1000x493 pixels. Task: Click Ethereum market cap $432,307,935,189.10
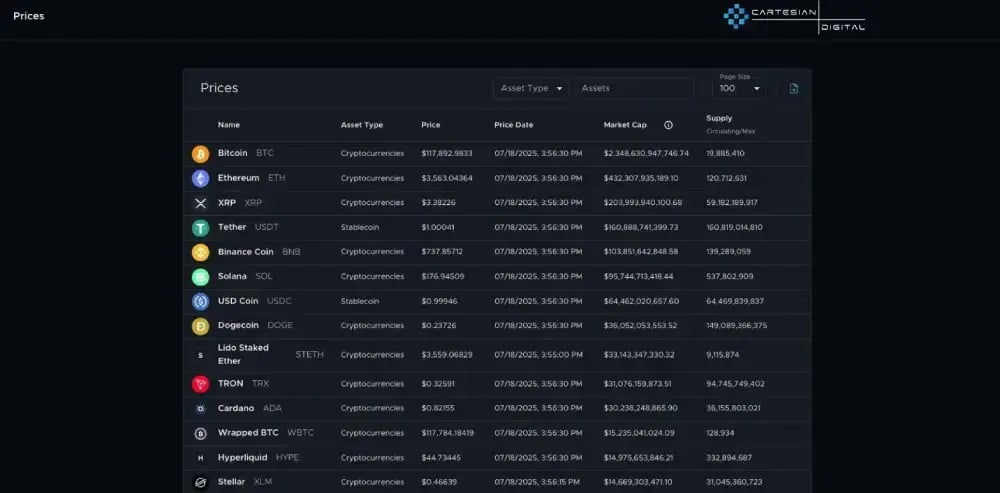click(x=641, y=179)
